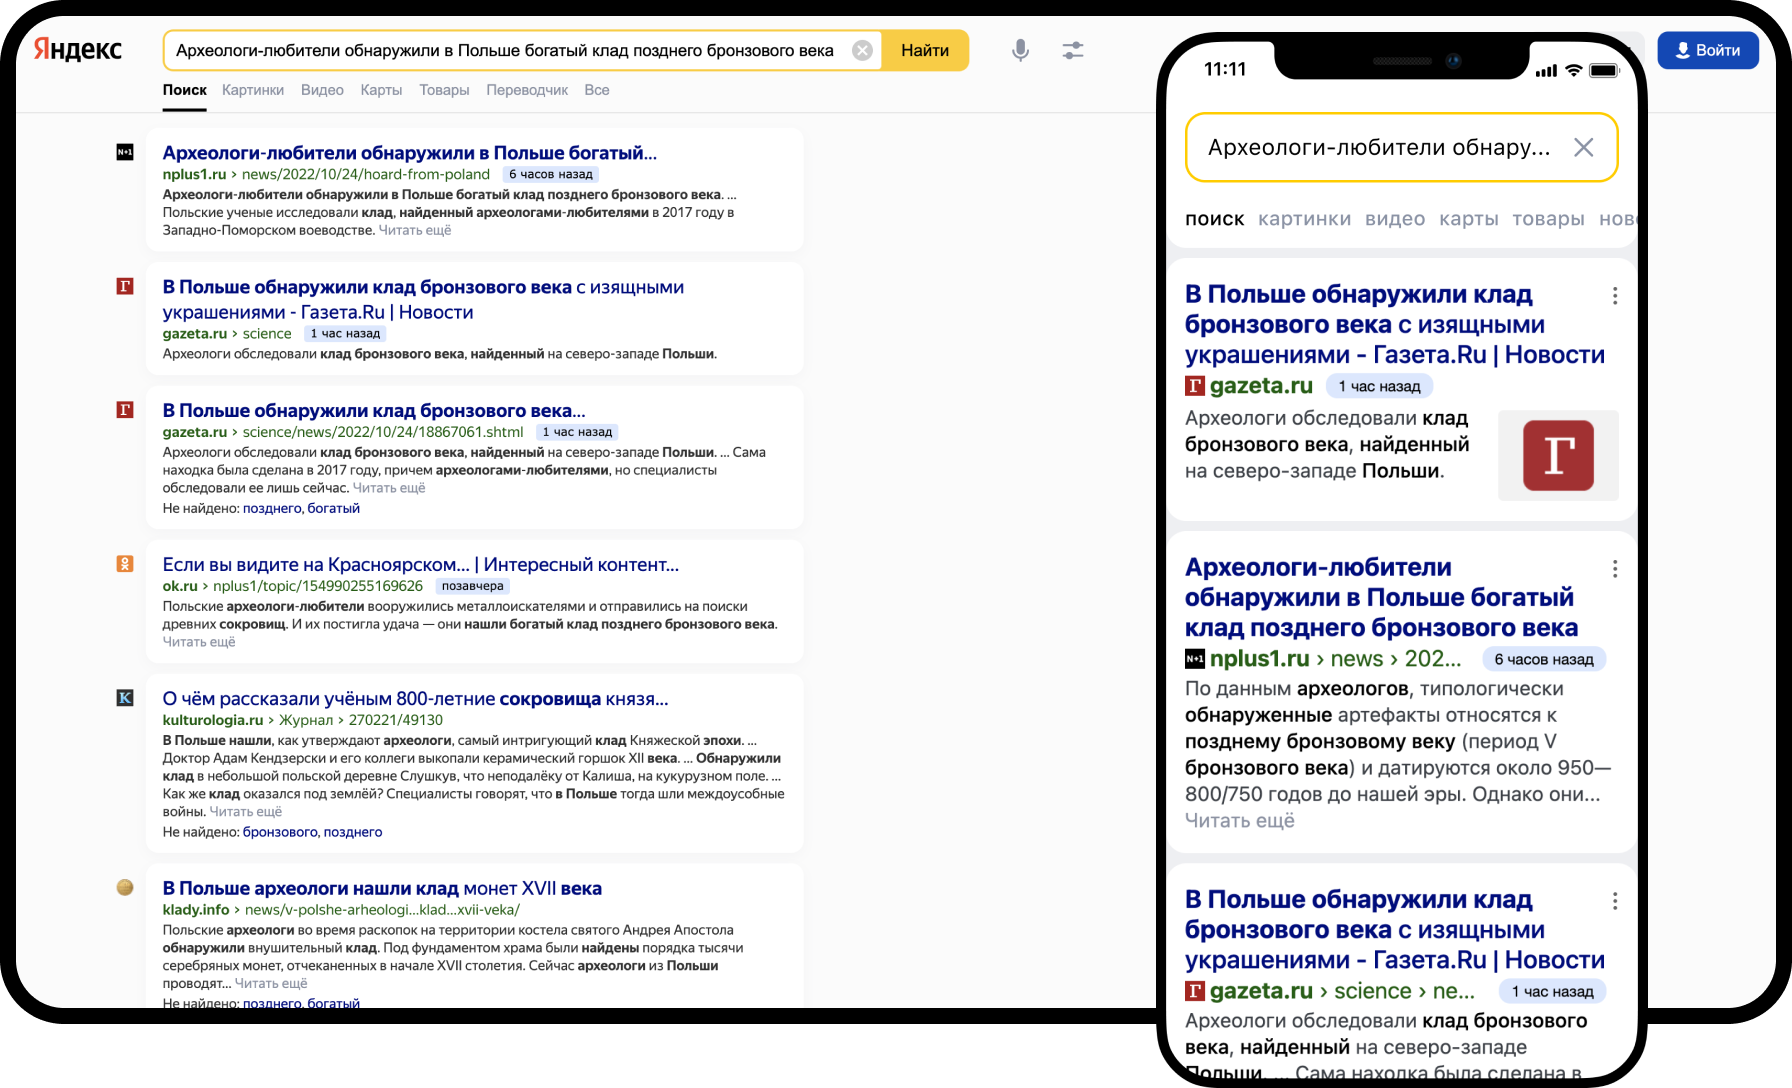Click Читать ещё in mobile nplus1 result

coord(1240,821)
